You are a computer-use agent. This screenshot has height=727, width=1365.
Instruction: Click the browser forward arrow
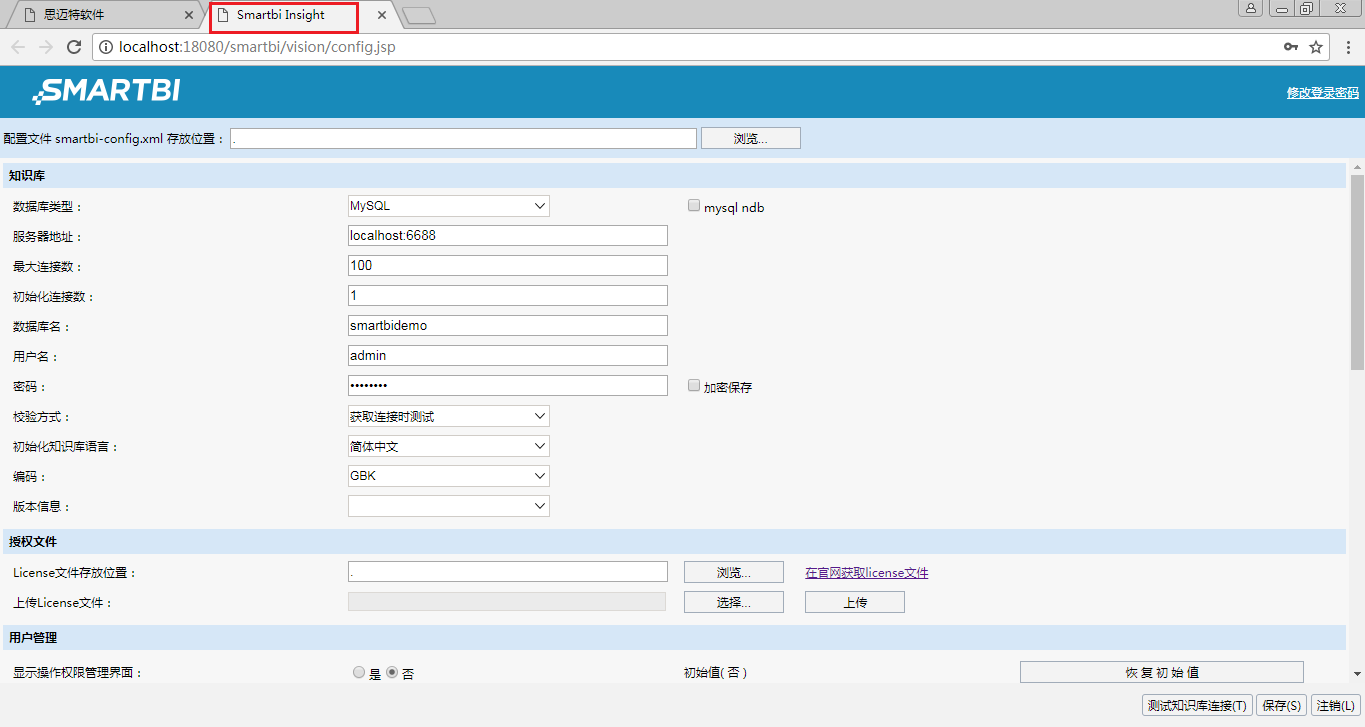point(46,47)
